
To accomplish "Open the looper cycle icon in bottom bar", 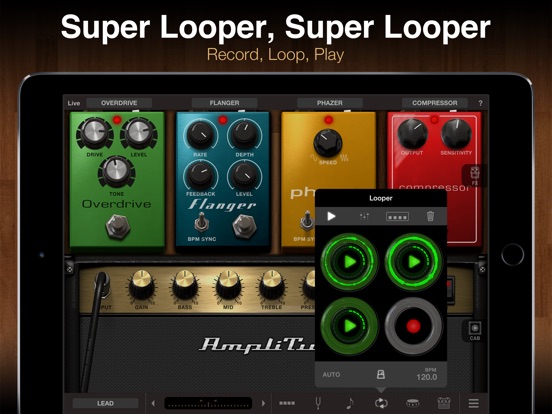I will pos(381,403).
